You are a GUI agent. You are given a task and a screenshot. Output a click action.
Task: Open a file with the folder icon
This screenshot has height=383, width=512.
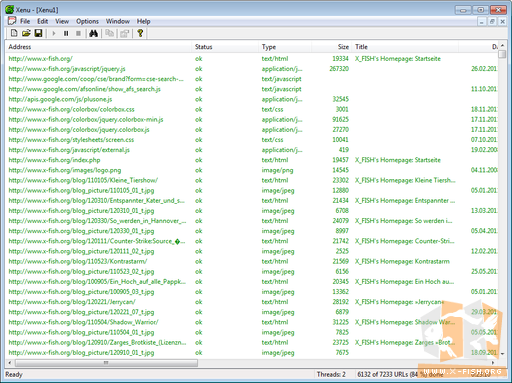[26, 33]
